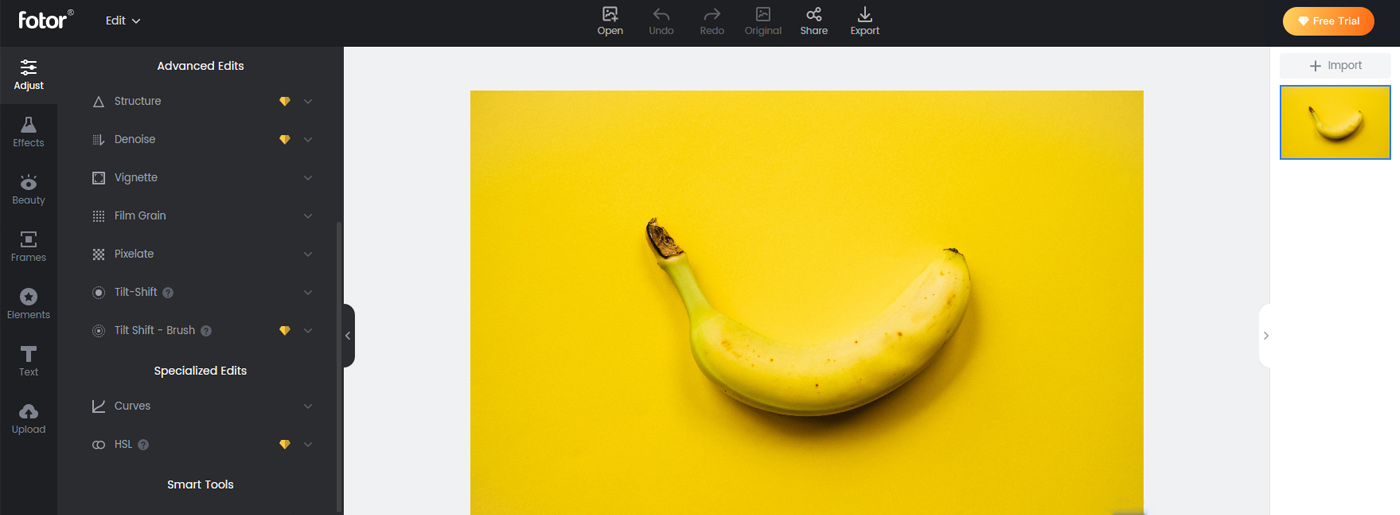Open the Effects panel in sidebar
Screen dimensions: 1400x515
click(x=28, y=131)
